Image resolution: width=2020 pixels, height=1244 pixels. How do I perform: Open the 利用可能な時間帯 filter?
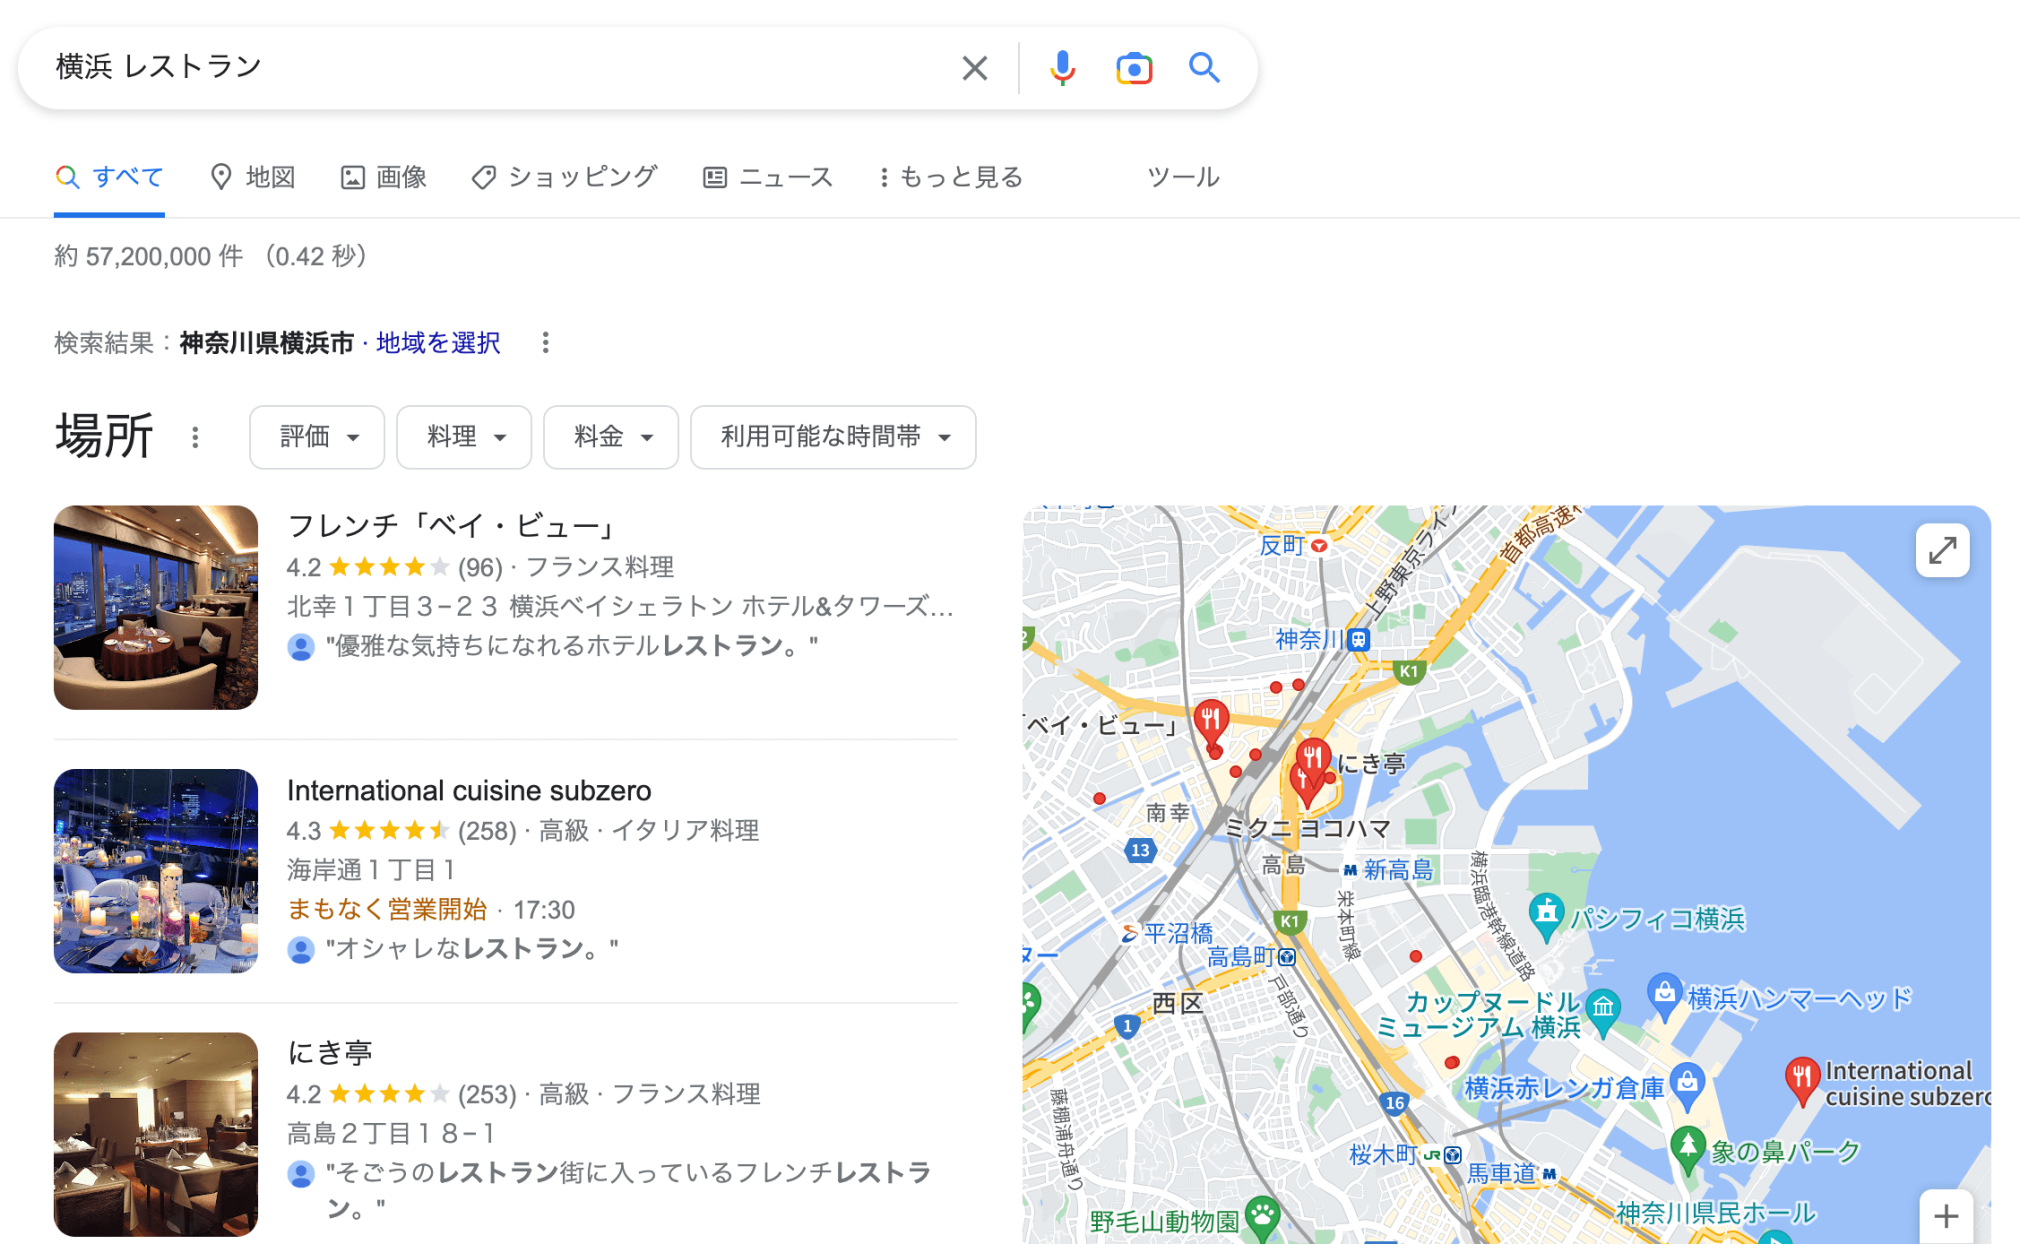tap(832, 437)
